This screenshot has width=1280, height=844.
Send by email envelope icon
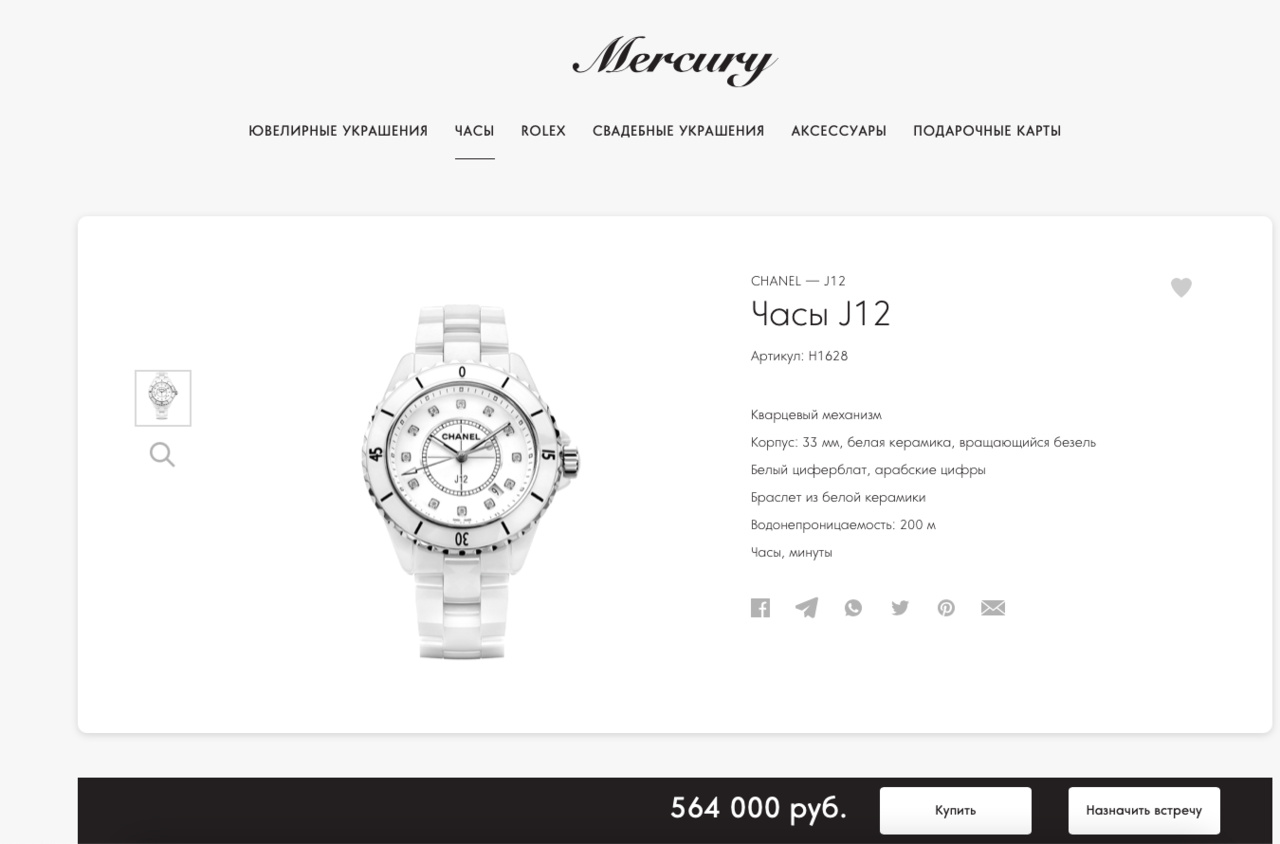click(x=993, y=608)
